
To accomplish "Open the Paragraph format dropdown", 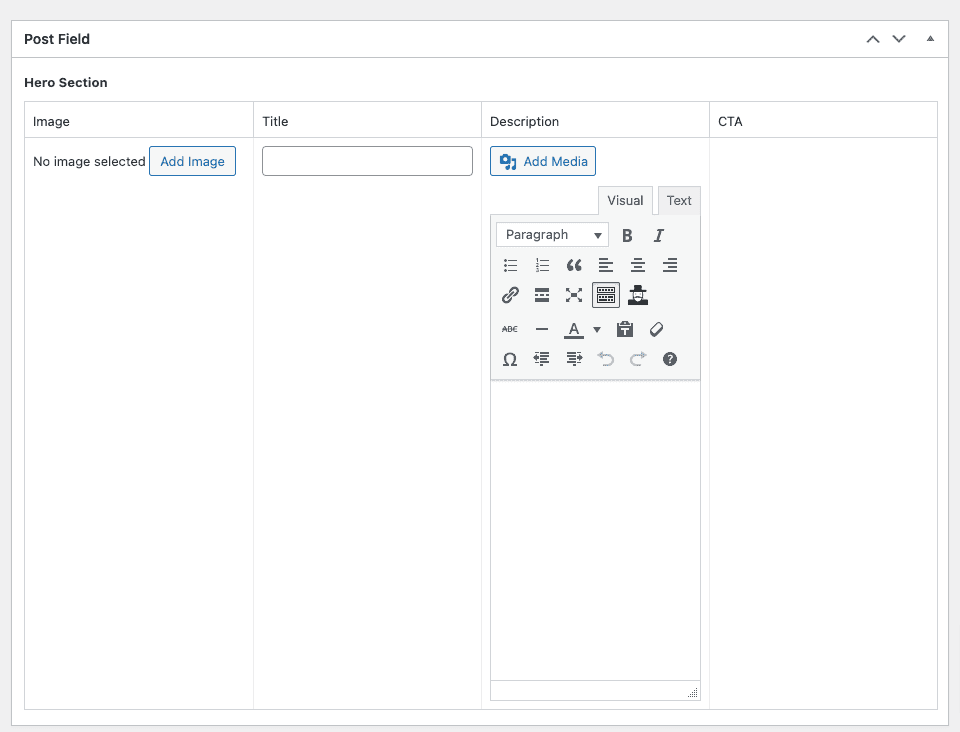I will tap(552, 235).
